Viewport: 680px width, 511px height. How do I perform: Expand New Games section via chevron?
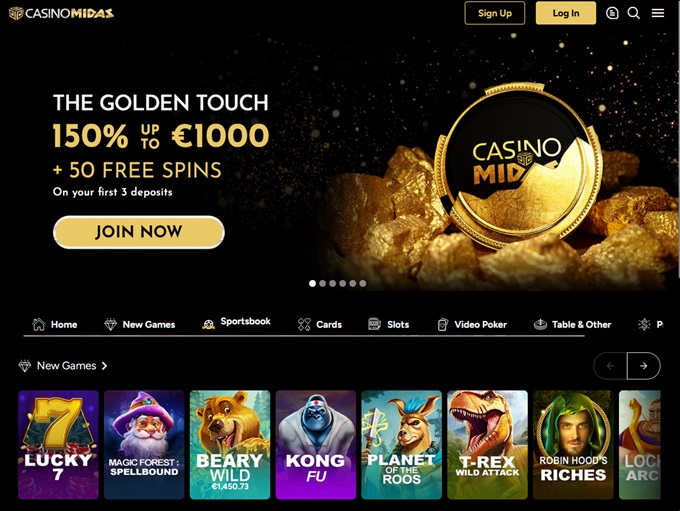tap(105, 366)
